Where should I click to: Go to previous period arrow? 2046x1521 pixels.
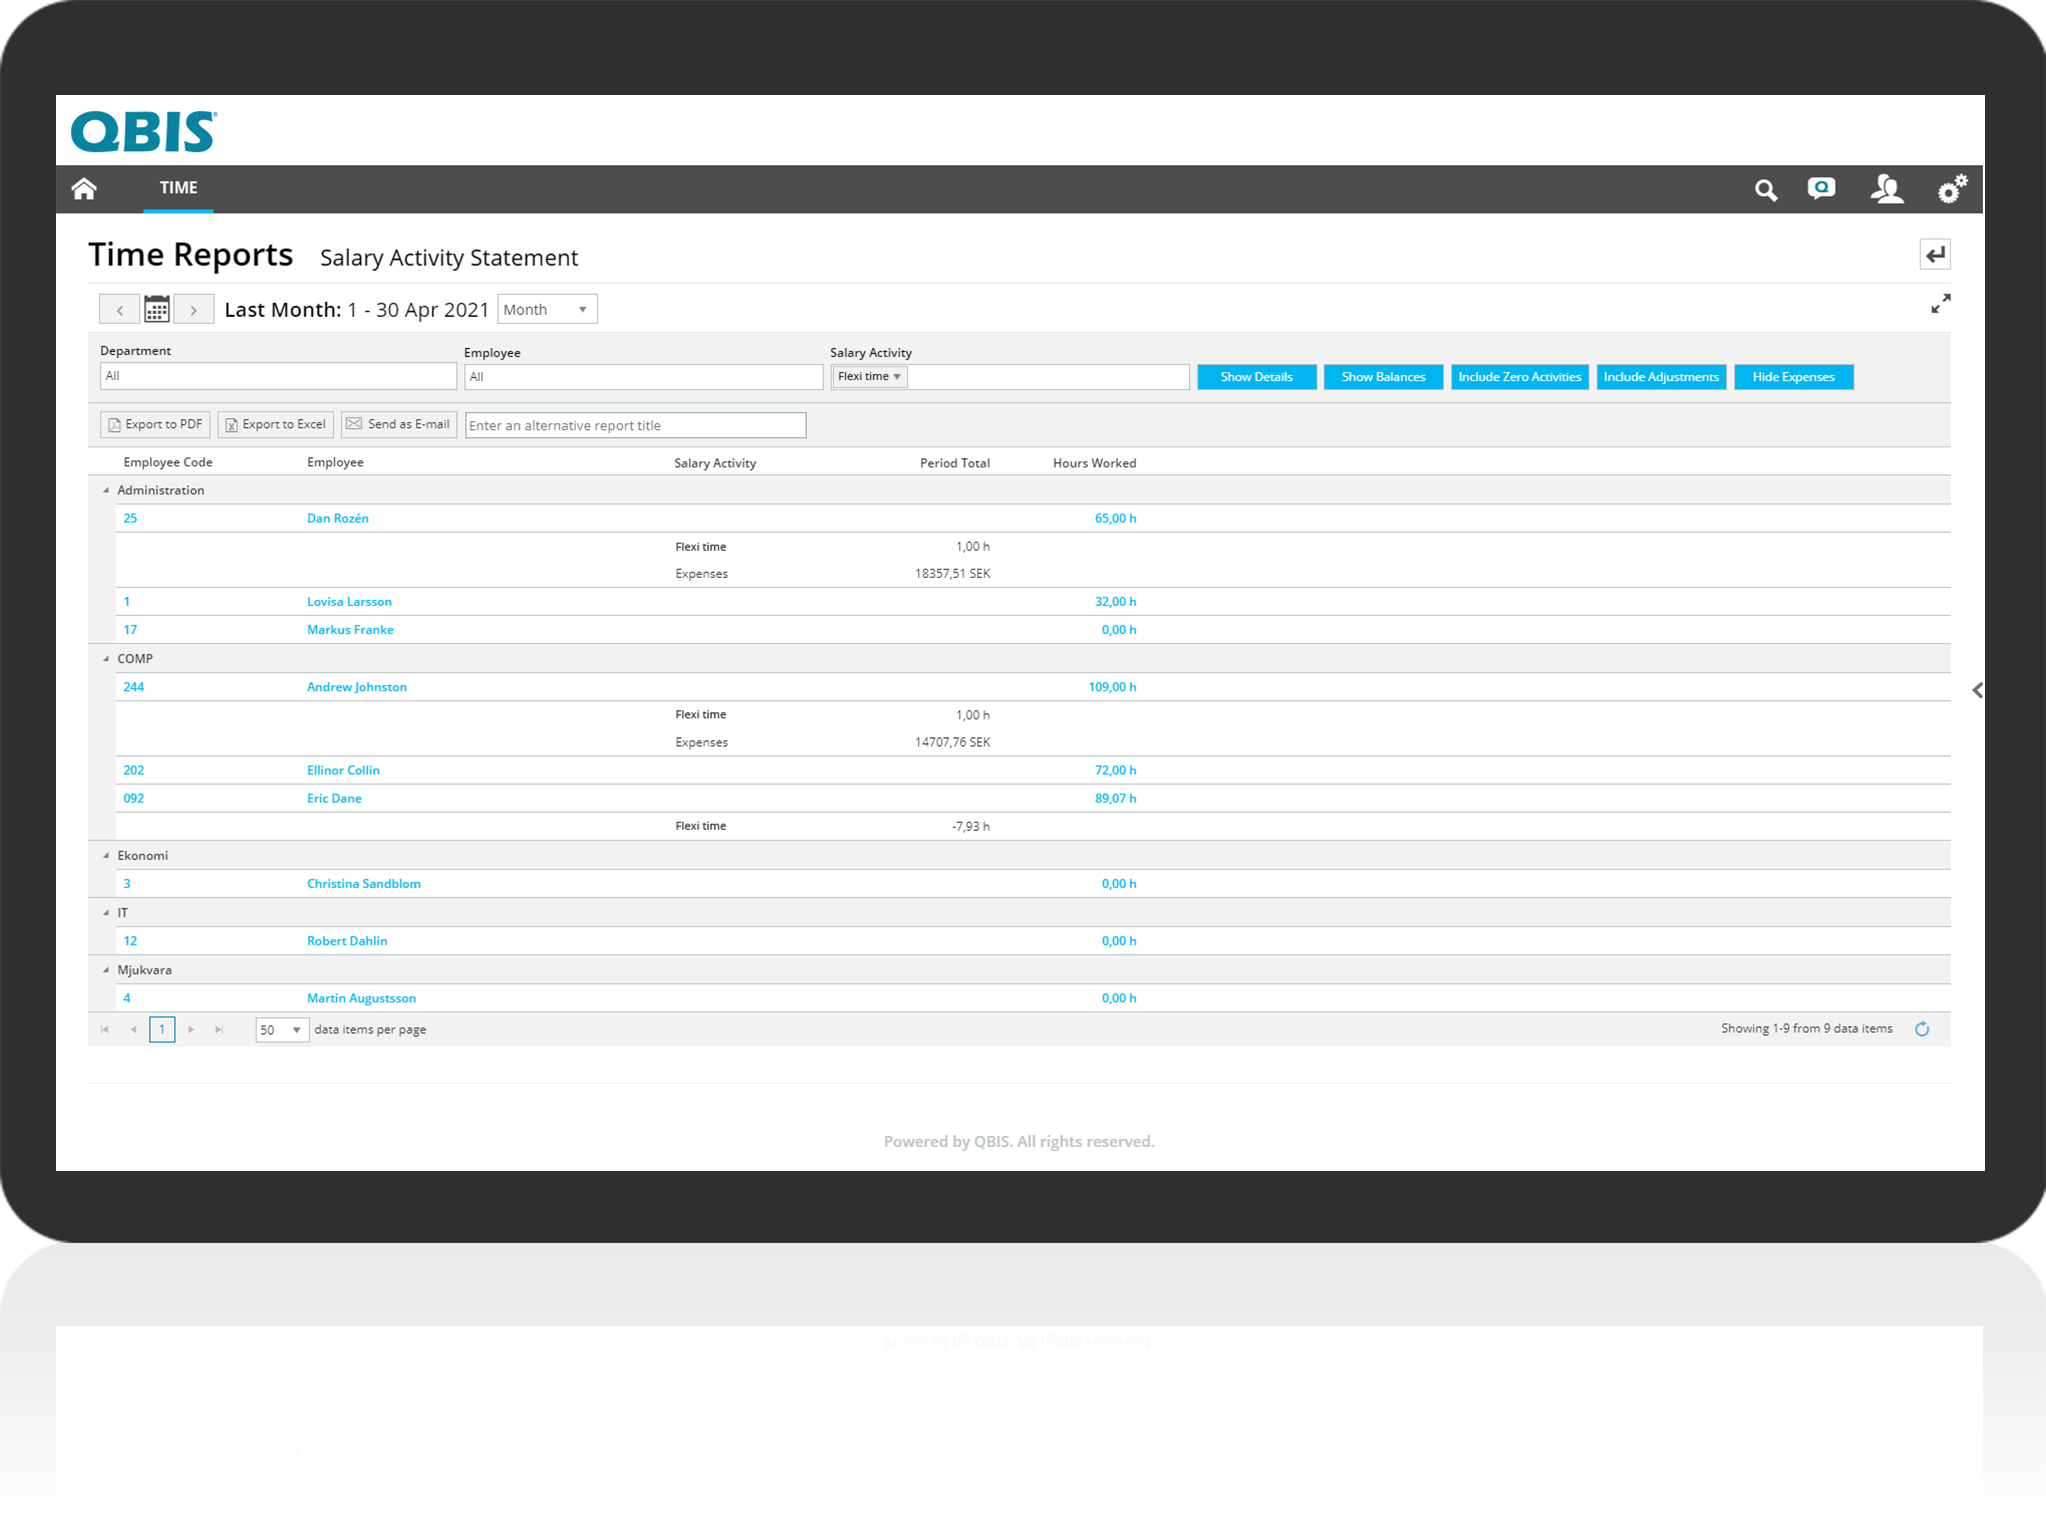[120, 310]
